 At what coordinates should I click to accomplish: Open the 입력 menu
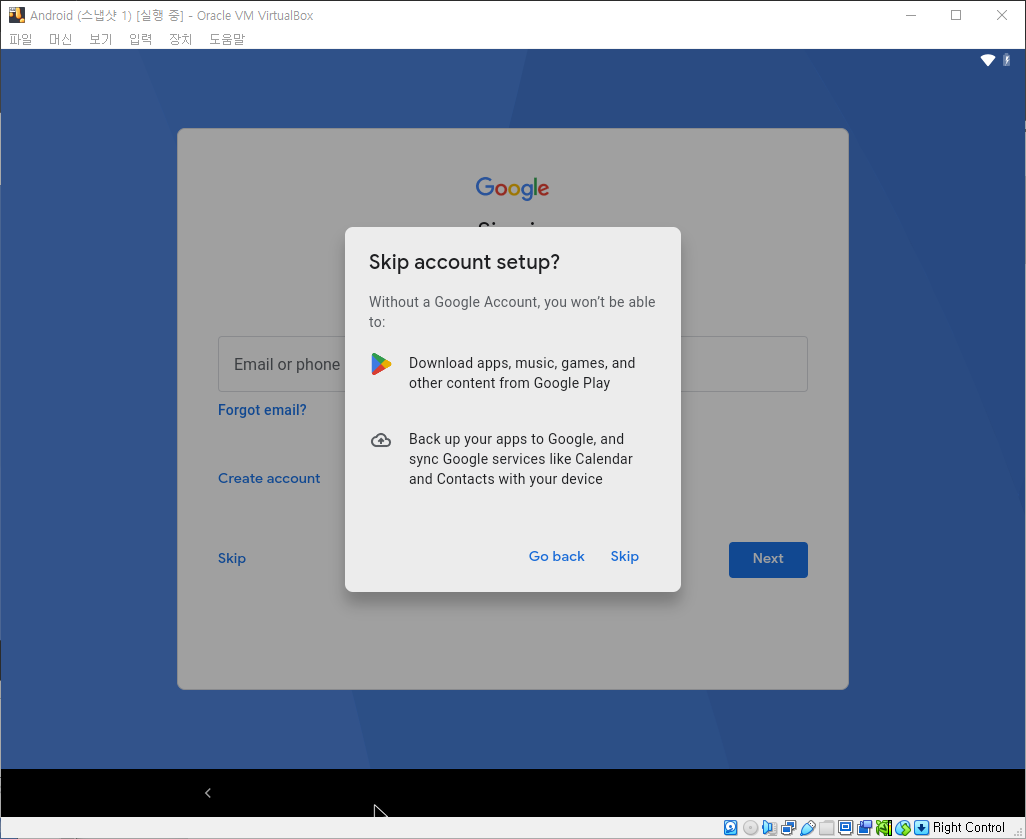pos(140,39)
